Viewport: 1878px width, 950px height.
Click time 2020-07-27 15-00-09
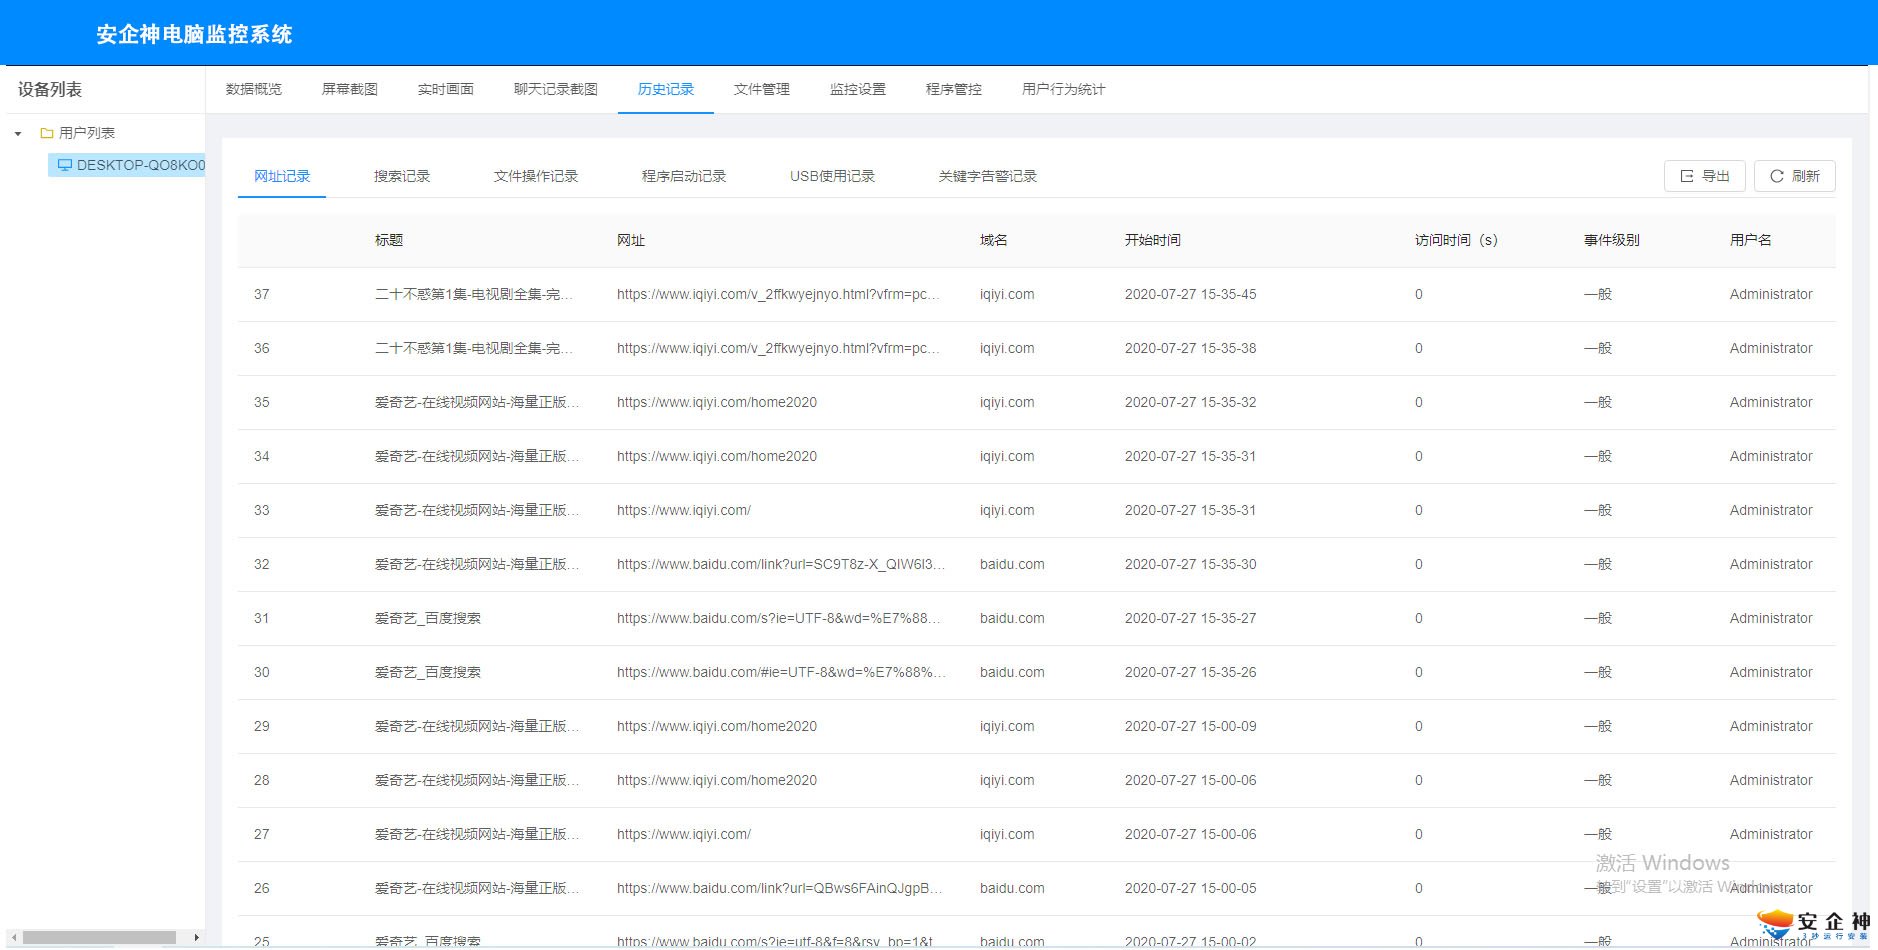click(x=1191, y=726)
